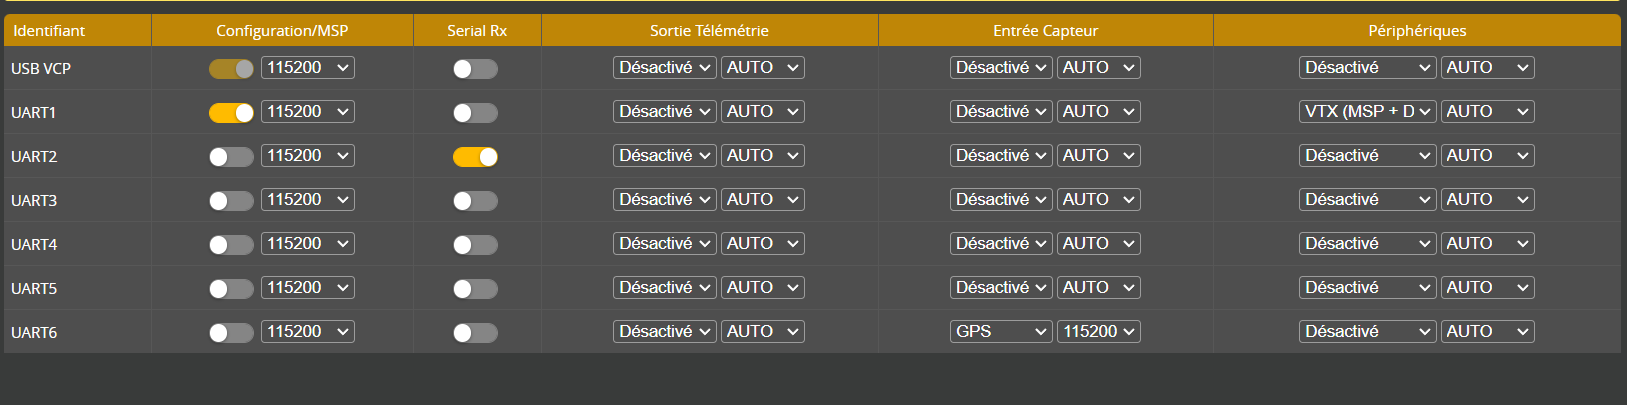
Task: Expand UART5 telemetry AUTO baud dropdown
Action: point(762,288)
